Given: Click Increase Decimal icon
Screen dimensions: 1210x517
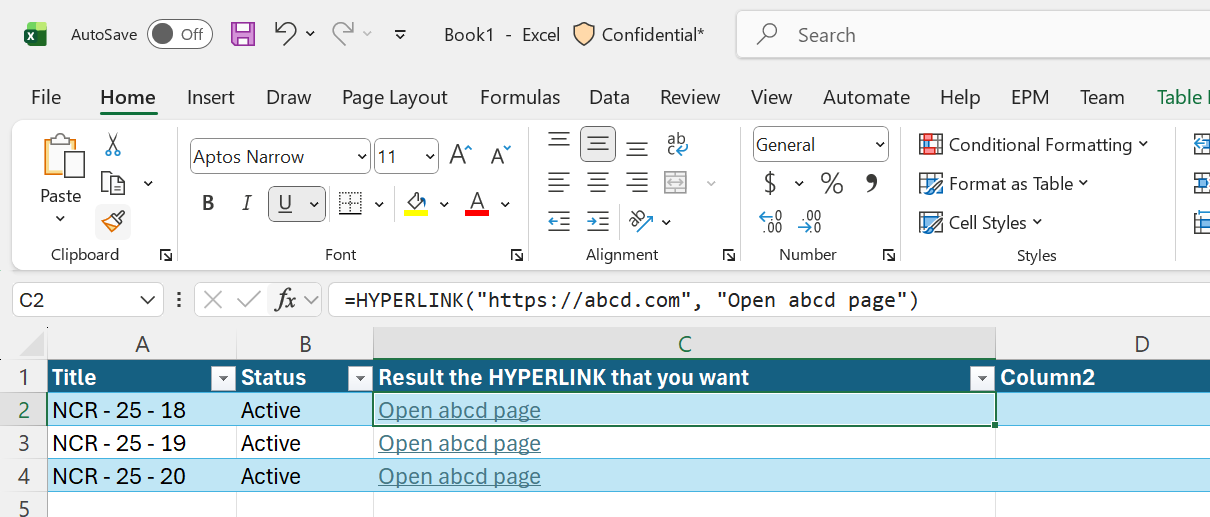Looking at the screenshot, I should tap(770, 221).
